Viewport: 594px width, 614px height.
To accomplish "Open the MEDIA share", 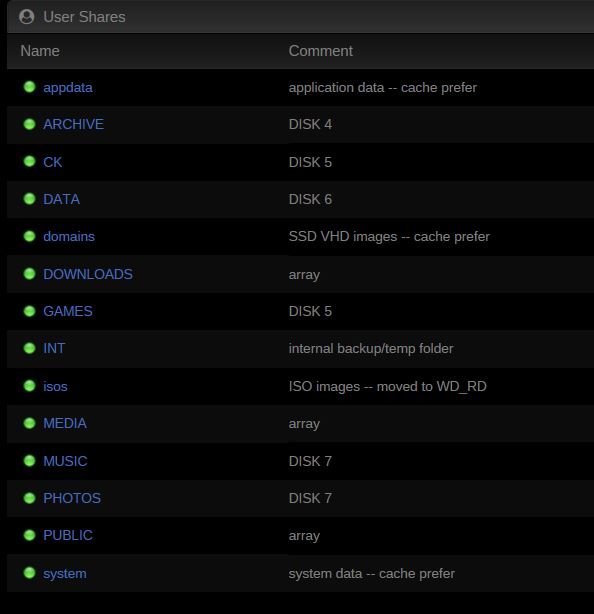I will pyautogui.click(x=65, y=423).
